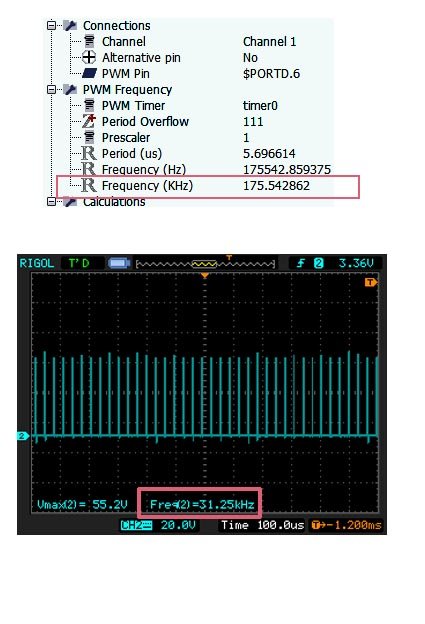
Task: Click the trigger source channel 2 badge
Action: coord(319,263)
